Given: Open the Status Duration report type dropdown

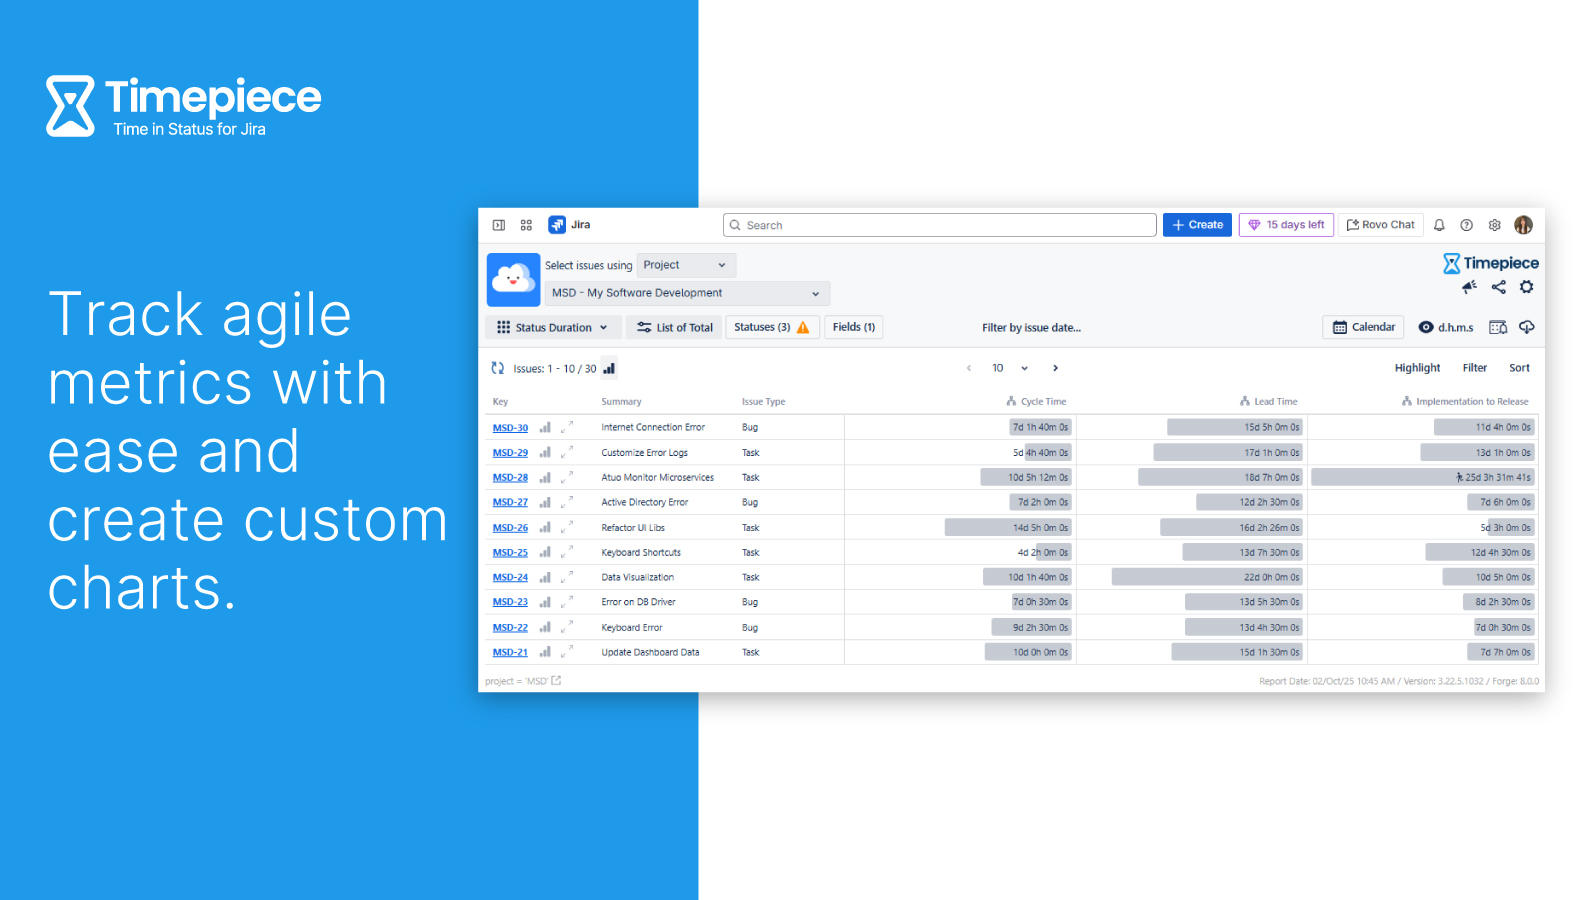Looking at the screenshot, I should point(552,327).
